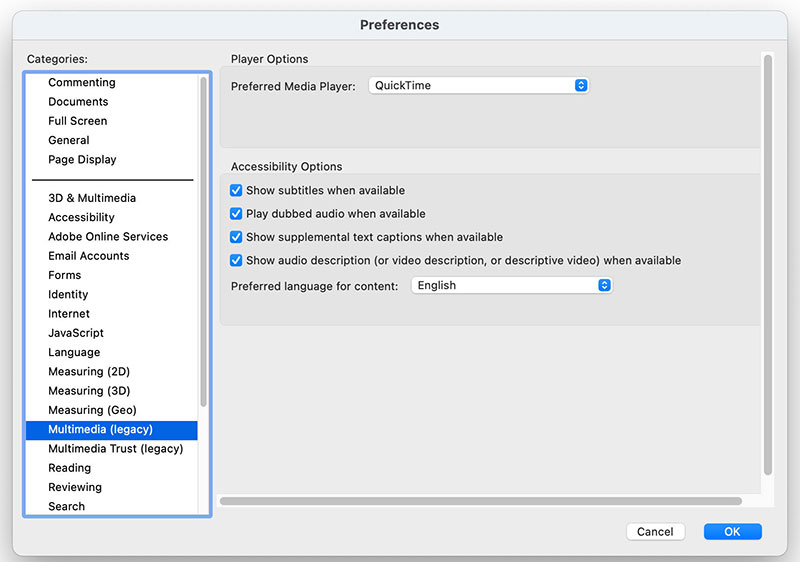Click horizontal scrollbar below options panel
The image size is (800, 562).
coord(480,501)
